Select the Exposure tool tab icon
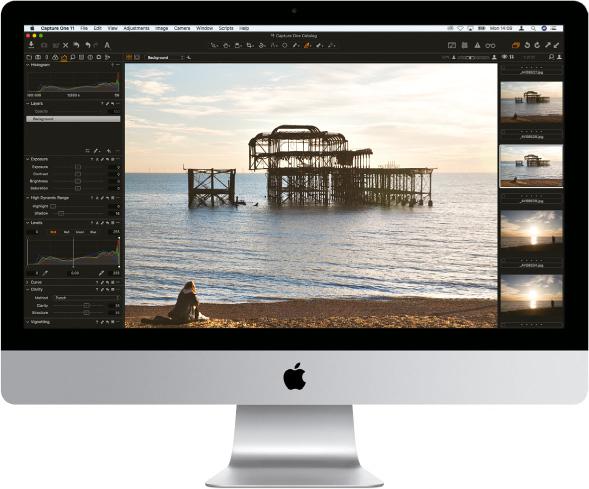The height and width of the screenshot is (489, 589). tap(64, 57)
